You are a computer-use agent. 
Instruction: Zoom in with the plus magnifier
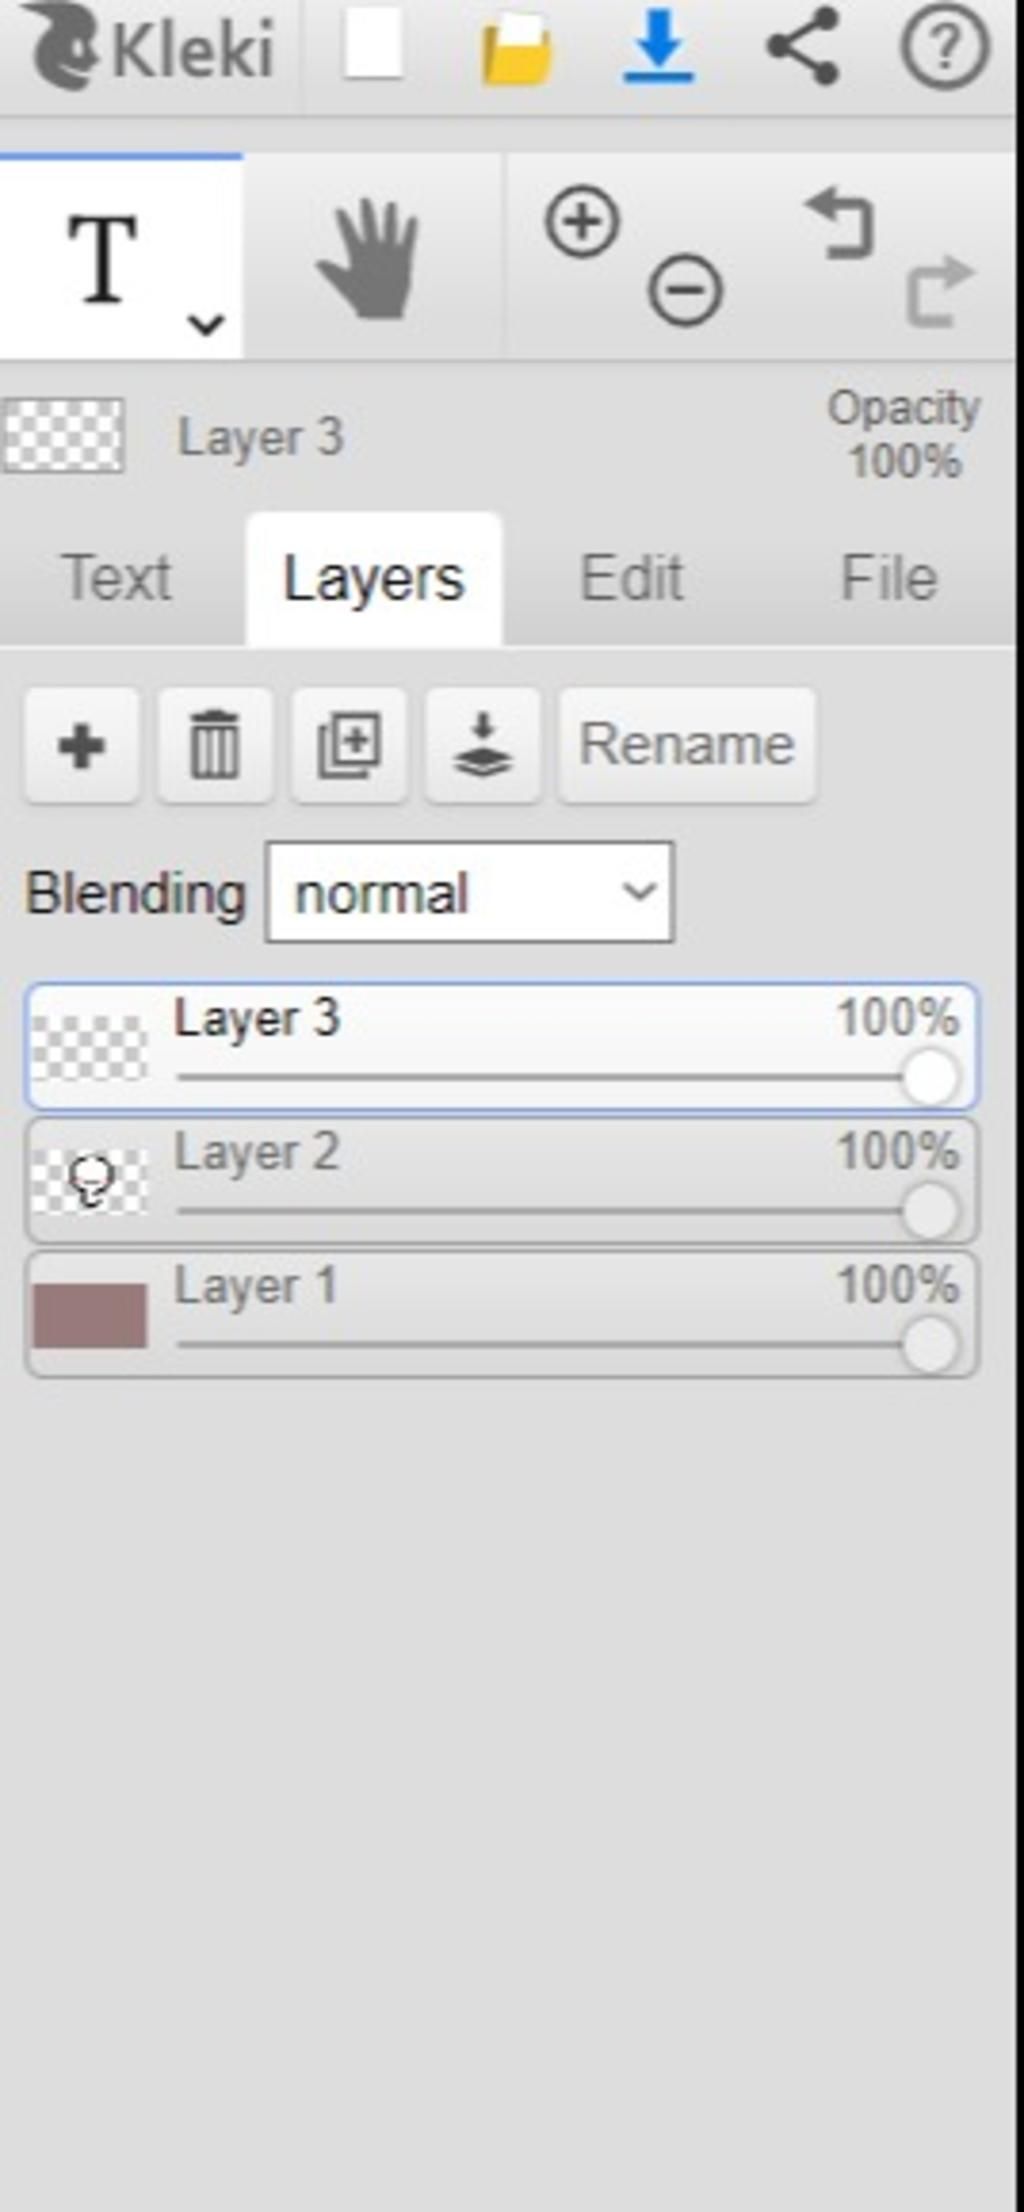[x=582, y=221]
